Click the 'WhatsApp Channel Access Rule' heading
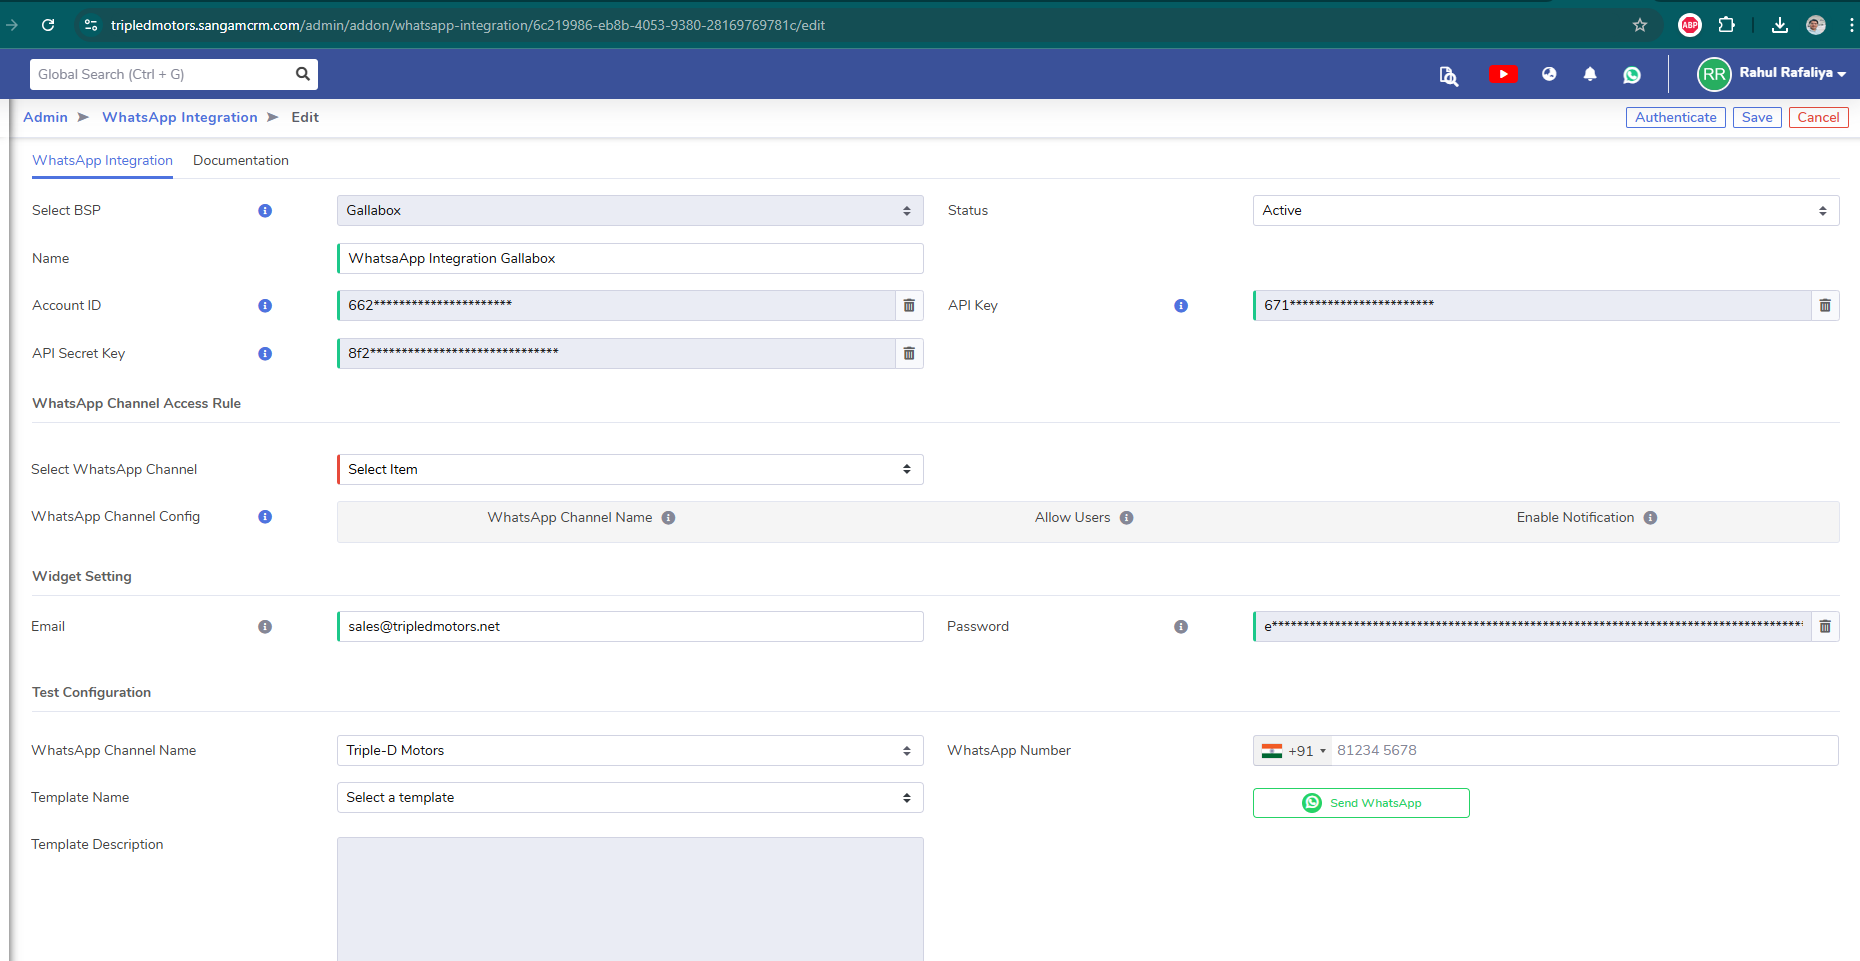This screenshot has height=961, width=1860. (x=137, y=404)
